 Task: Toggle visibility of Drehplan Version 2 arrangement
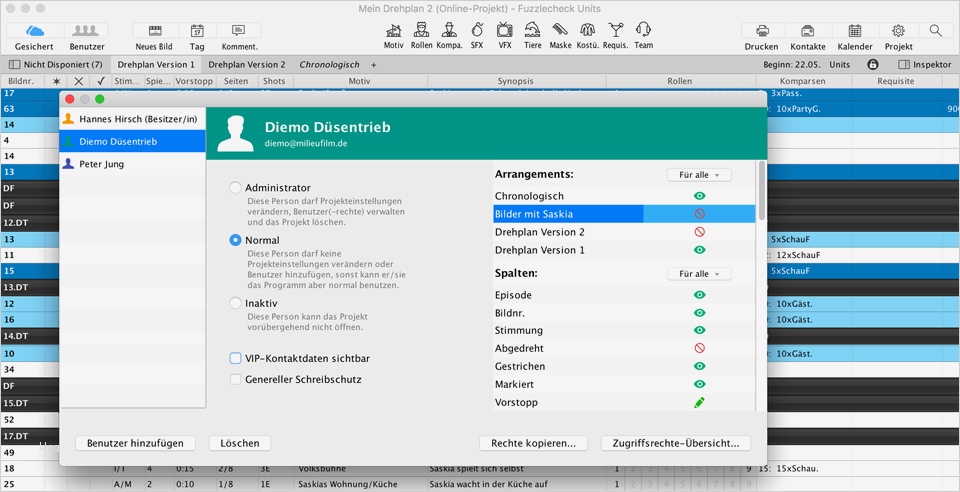(x=700, y=232)
